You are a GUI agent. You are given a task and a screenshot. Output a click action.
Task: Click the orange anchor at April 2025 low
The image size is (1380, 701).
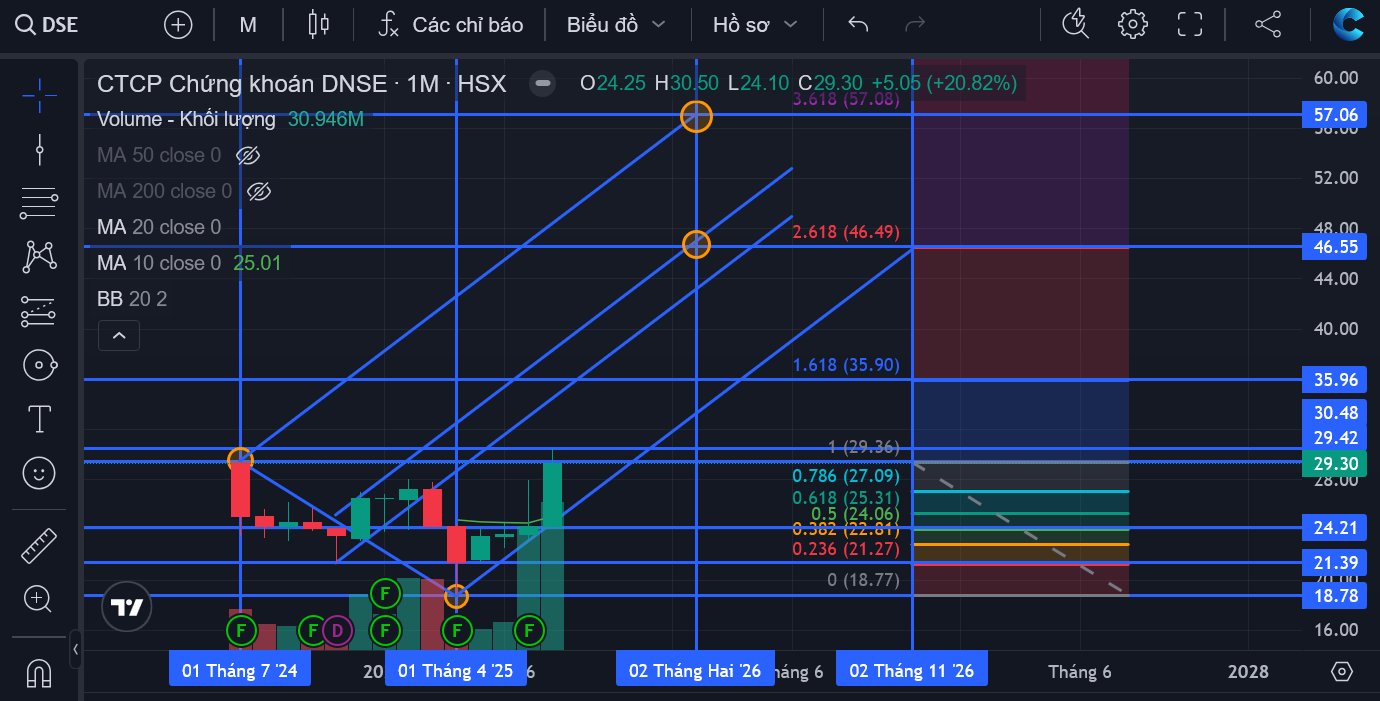[456, 596]
